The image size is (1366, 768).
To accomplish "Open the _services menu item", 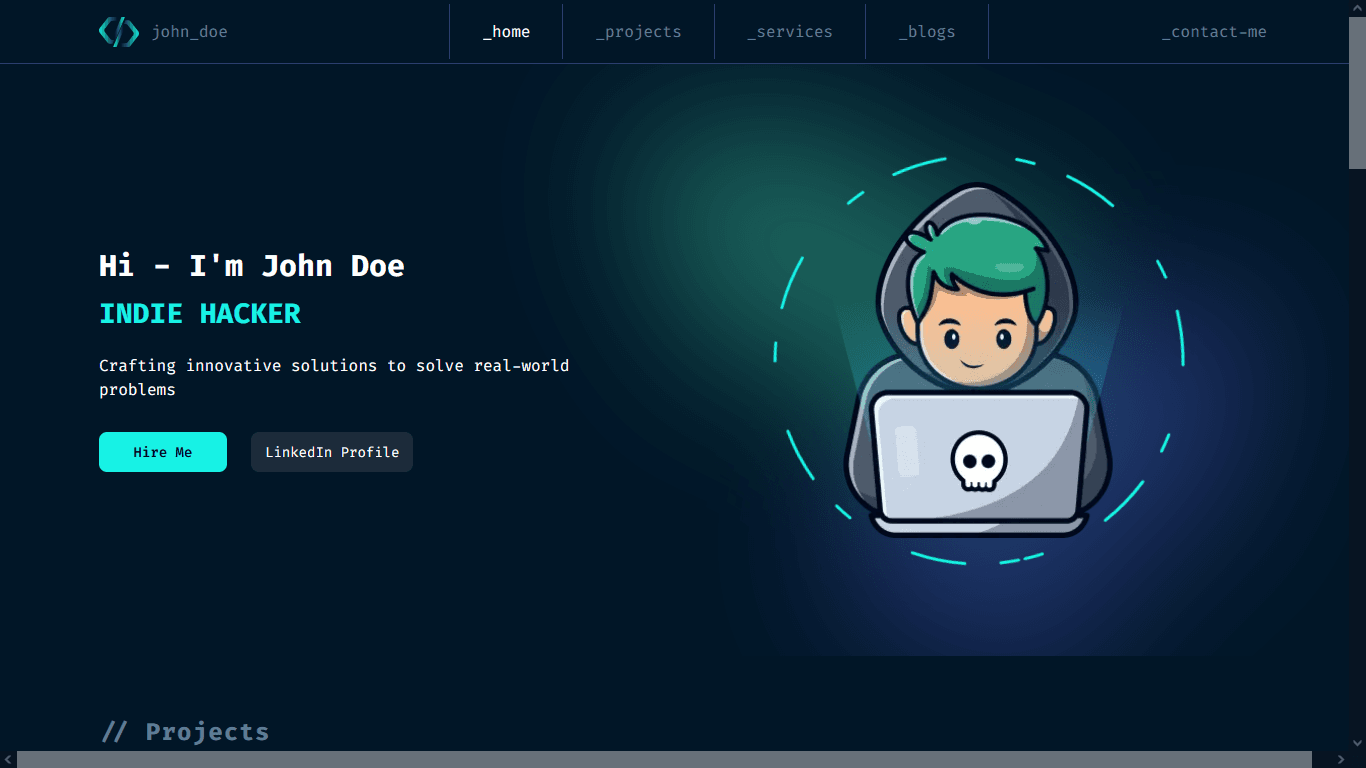I will [790, 31].
